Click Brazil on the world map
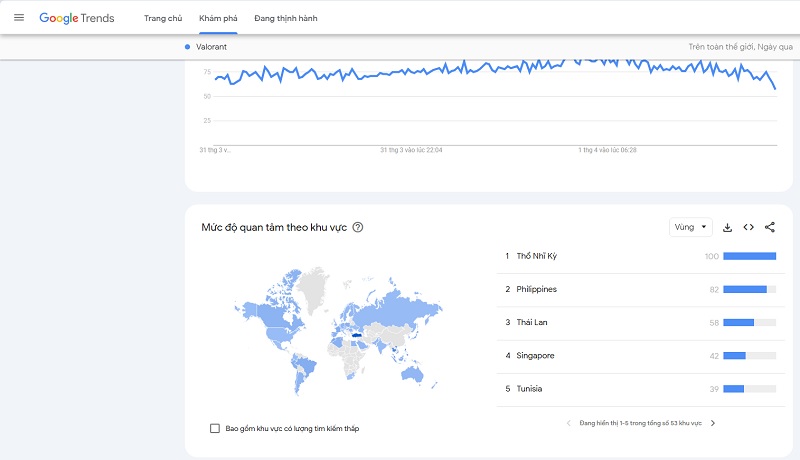Viewport: 800px width, 460px height. click(305, 364)
